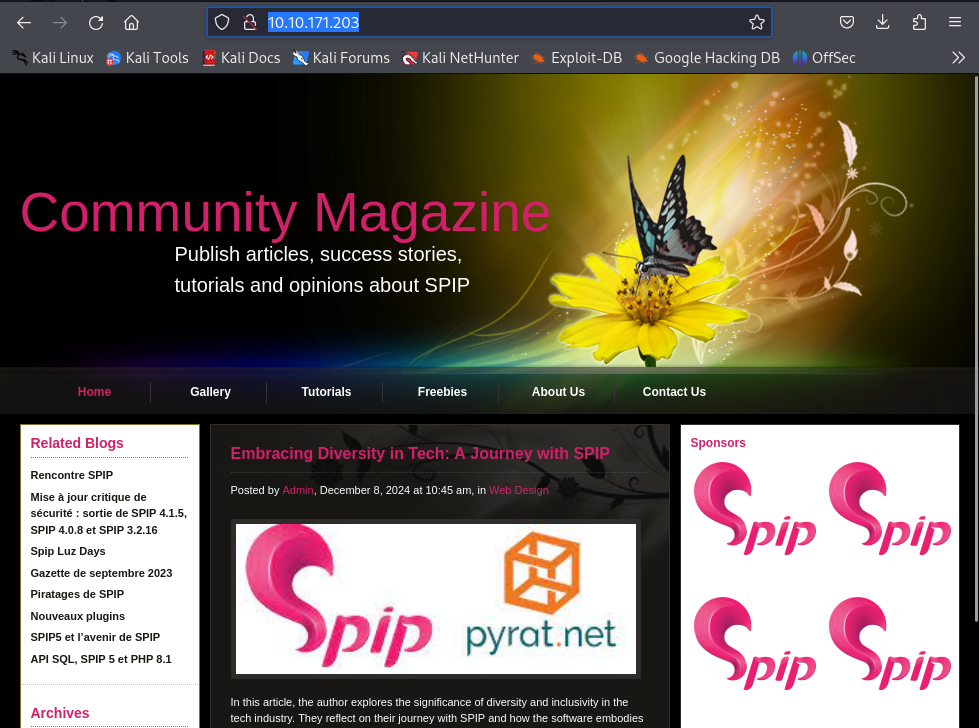Open the Kali Forums bookmark
Viewport: 979px width, 728px height.
click(341, 58)
